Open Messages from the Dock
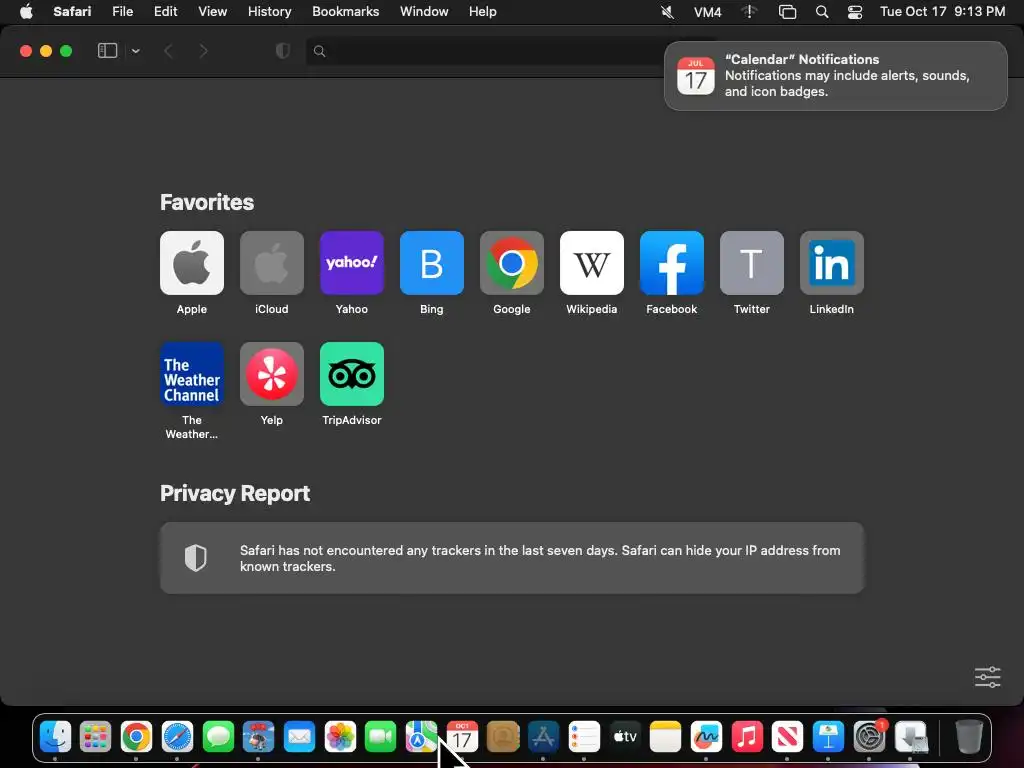 coord(217,737)
